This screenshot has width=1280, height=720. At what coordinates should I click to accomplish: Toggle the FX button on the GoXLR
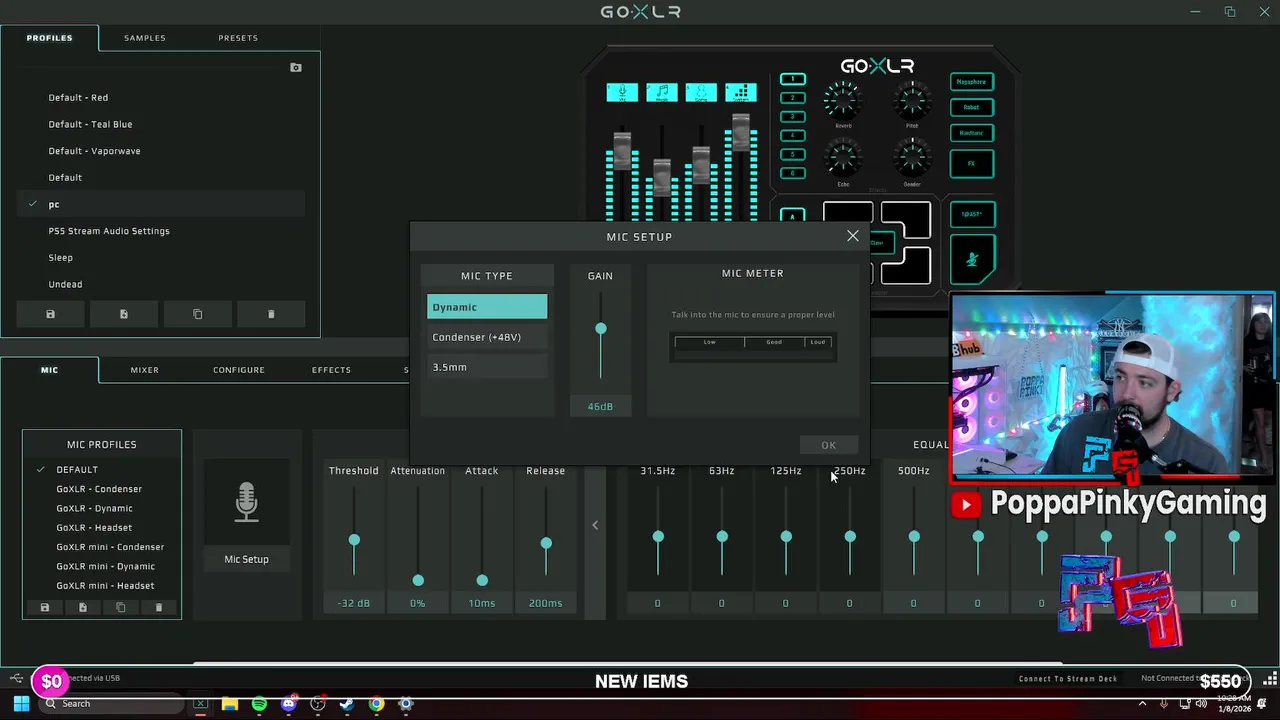[x=972, y=163]
